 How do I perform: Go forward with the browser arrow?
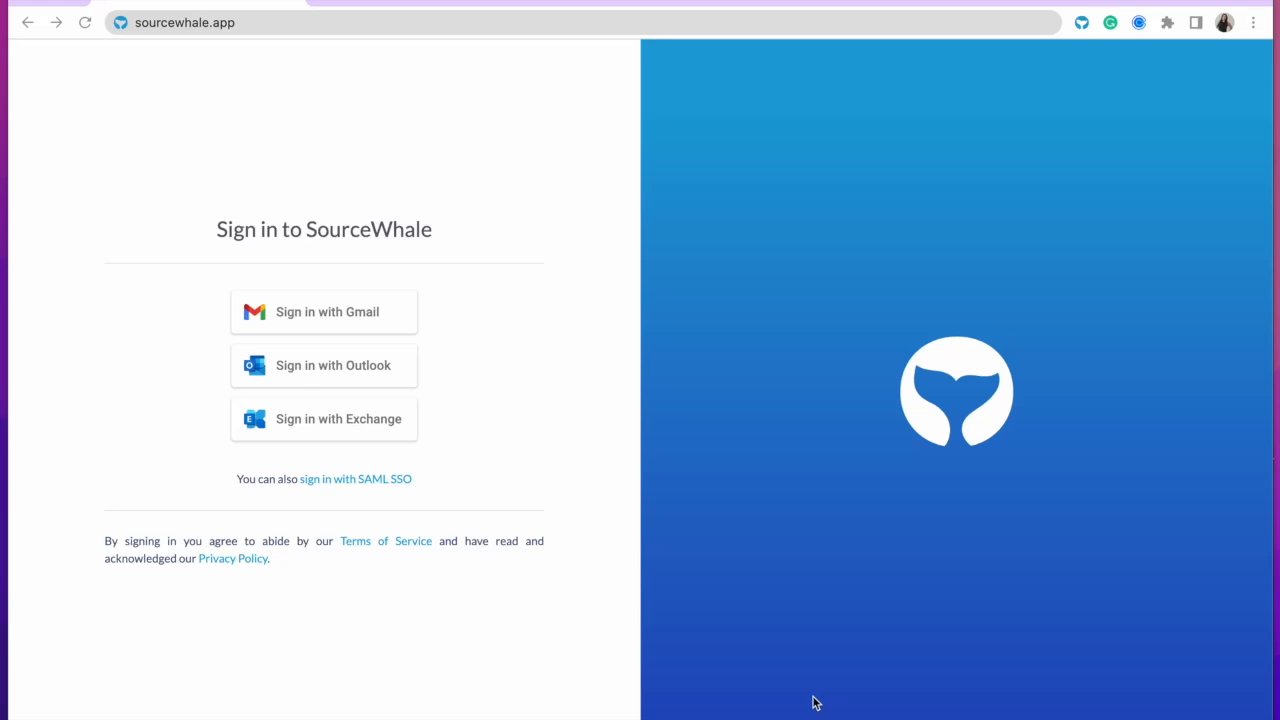click(x=56, y=22)
